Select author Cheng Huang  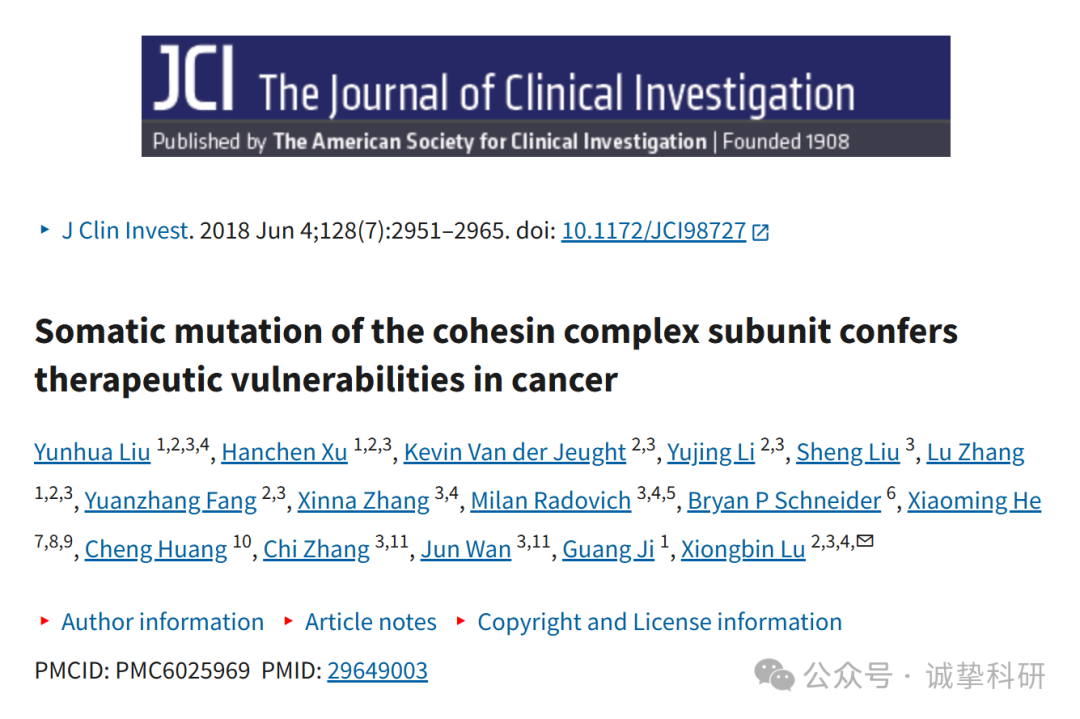156,550
